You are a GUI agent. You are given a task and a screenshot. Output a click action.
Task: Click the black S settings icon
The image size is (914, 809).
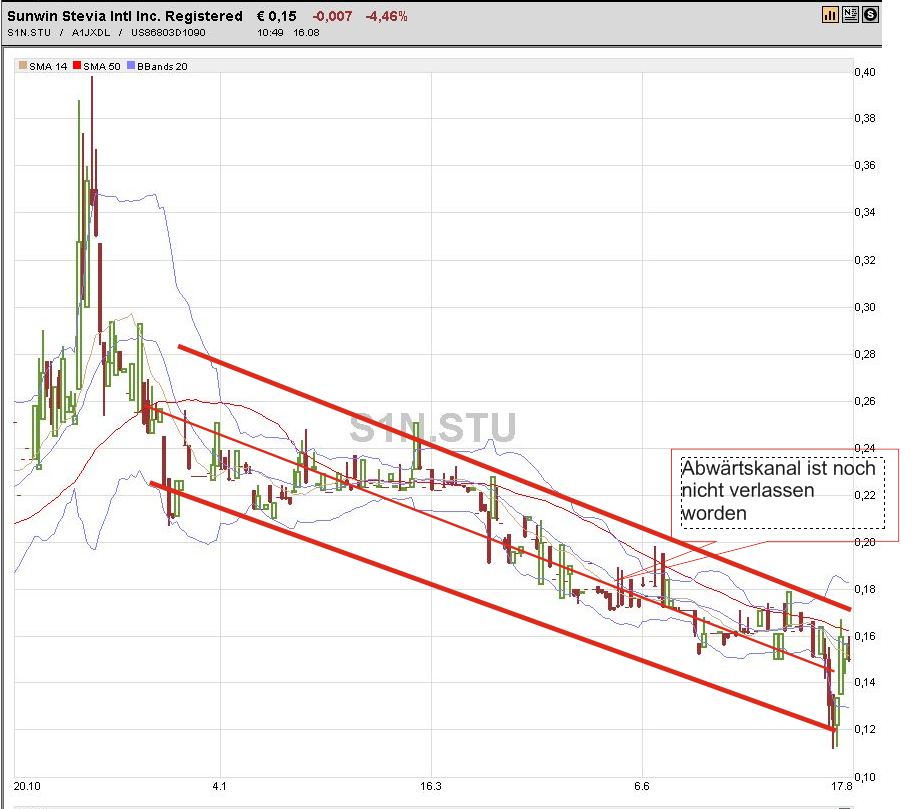[870, 14]
